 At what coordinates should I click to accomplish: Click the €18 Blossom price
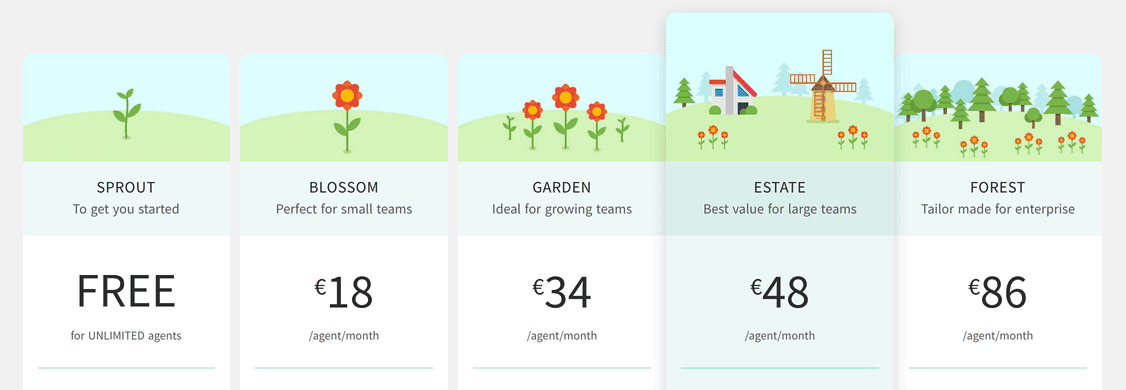(x=343, y=292)
